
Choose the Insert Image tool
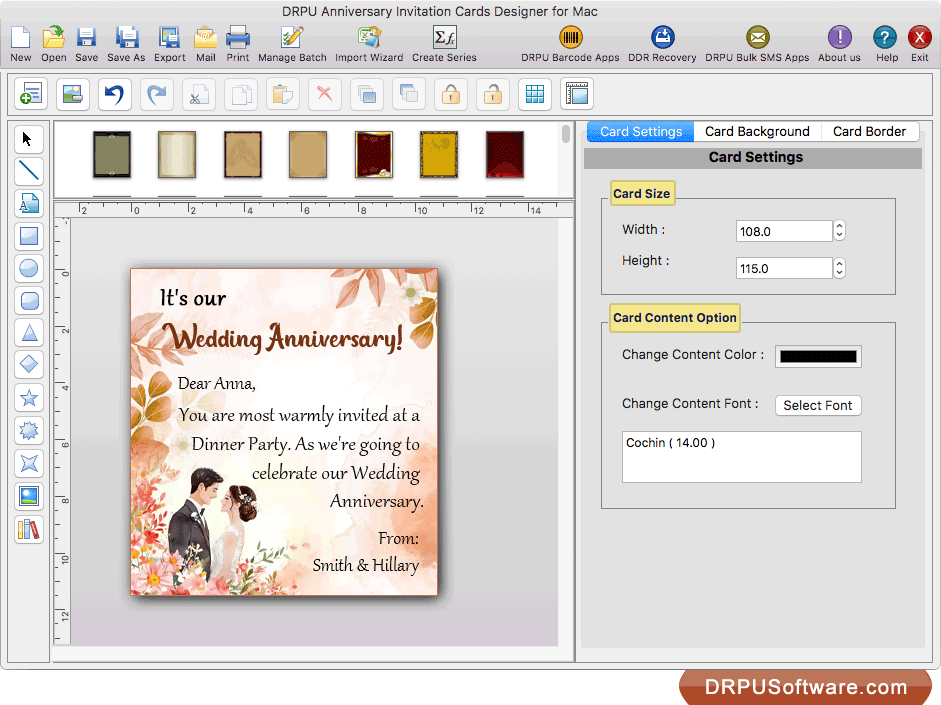[28, 496]
